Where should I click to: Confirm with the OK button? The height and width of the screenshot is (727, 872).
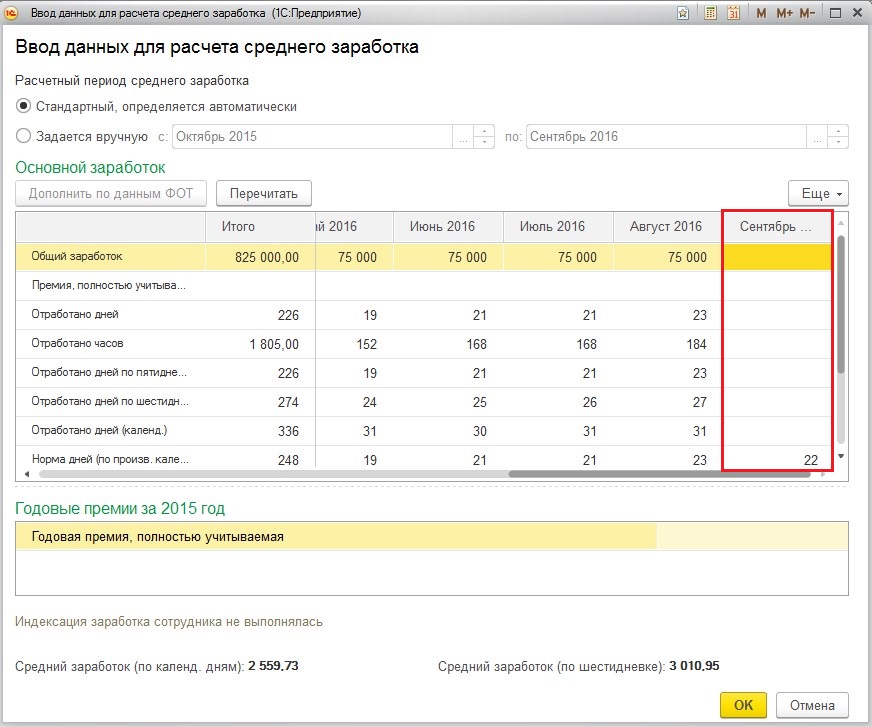pyautogui.click(x=743, y=705)
